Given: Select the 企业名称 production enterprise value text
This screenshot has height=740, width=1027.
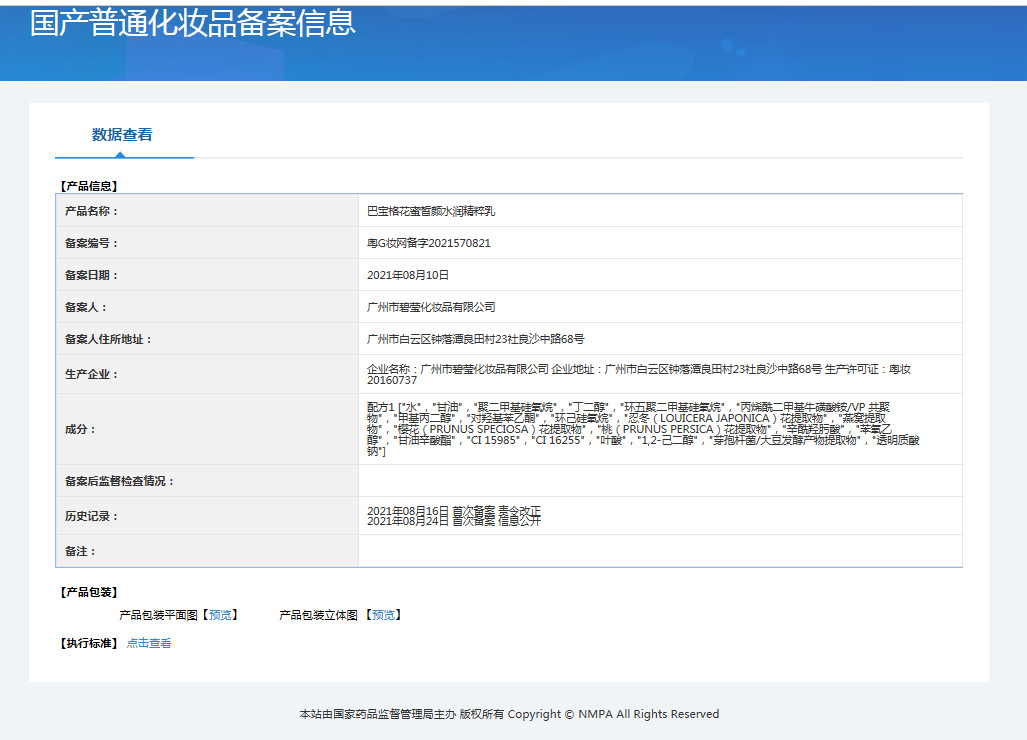Looking at the screenshot, I should (x=639, y=375).
